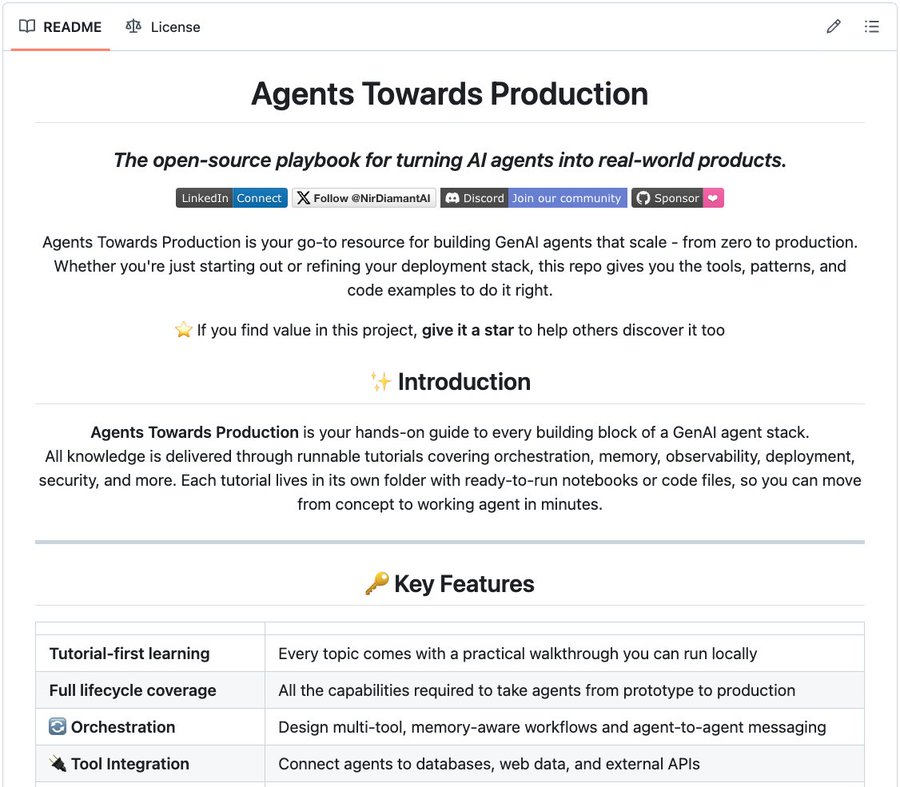900x787 pixels.
Task: Click the sparkles emoji beside Introduction
Action: [380, 381]
